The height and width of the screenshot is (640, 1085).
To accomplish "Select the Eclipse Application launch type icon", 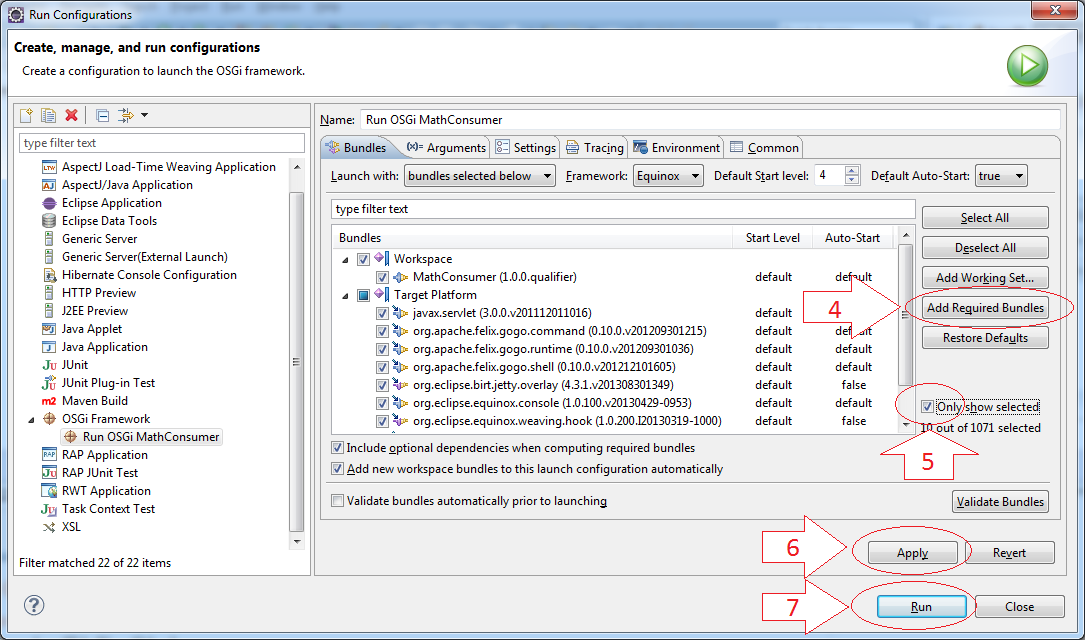I will pyautogui.click(x=49, y=203).
